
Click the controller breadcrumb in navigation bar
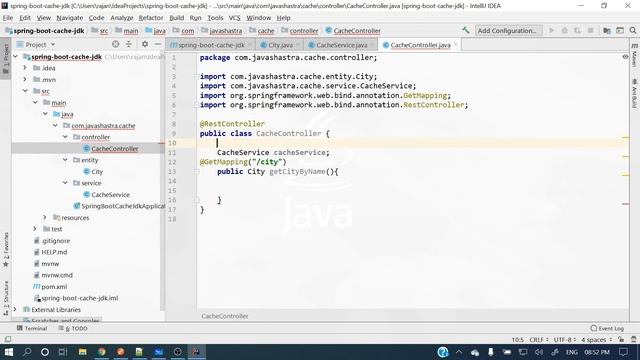[300, 31]
